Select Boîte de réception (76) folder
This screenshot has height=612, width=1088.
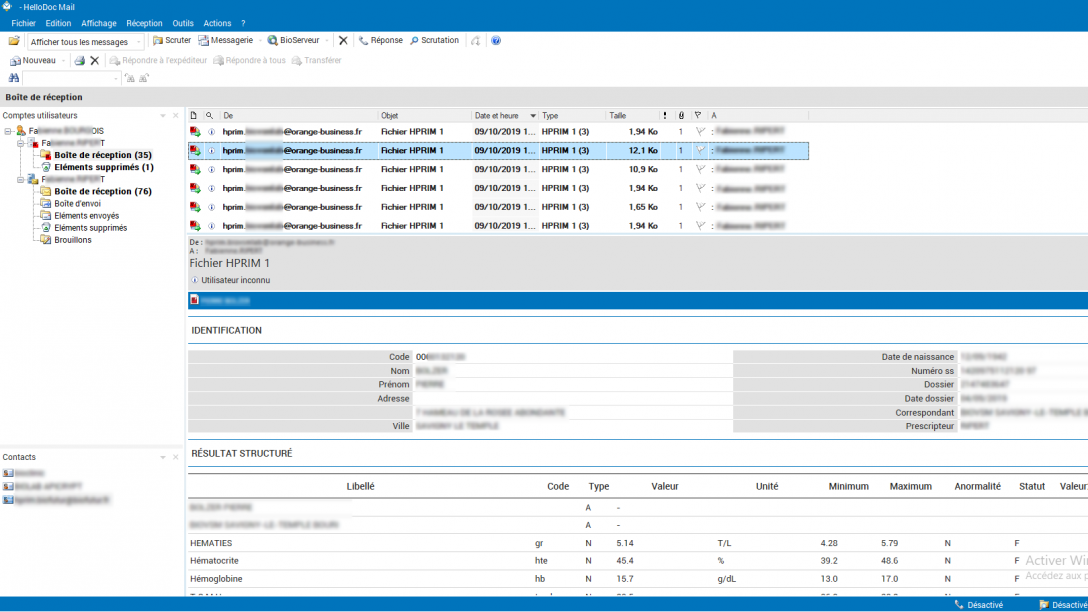pos(102,191)
